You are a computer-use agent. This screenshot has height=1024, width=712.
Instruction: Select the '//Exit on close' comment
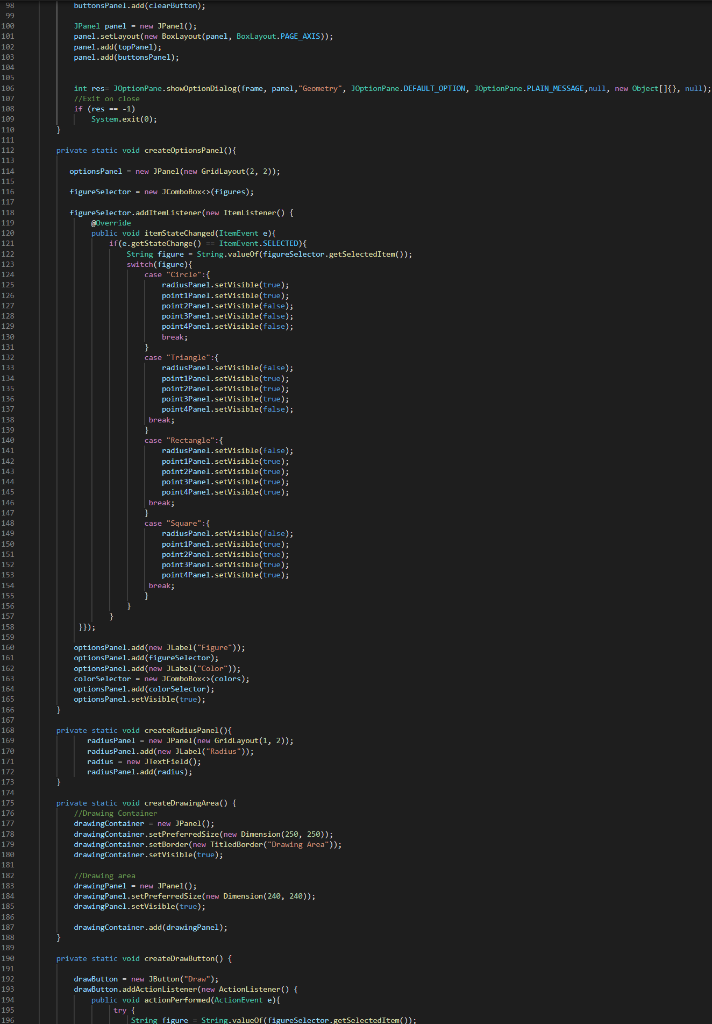106,99
